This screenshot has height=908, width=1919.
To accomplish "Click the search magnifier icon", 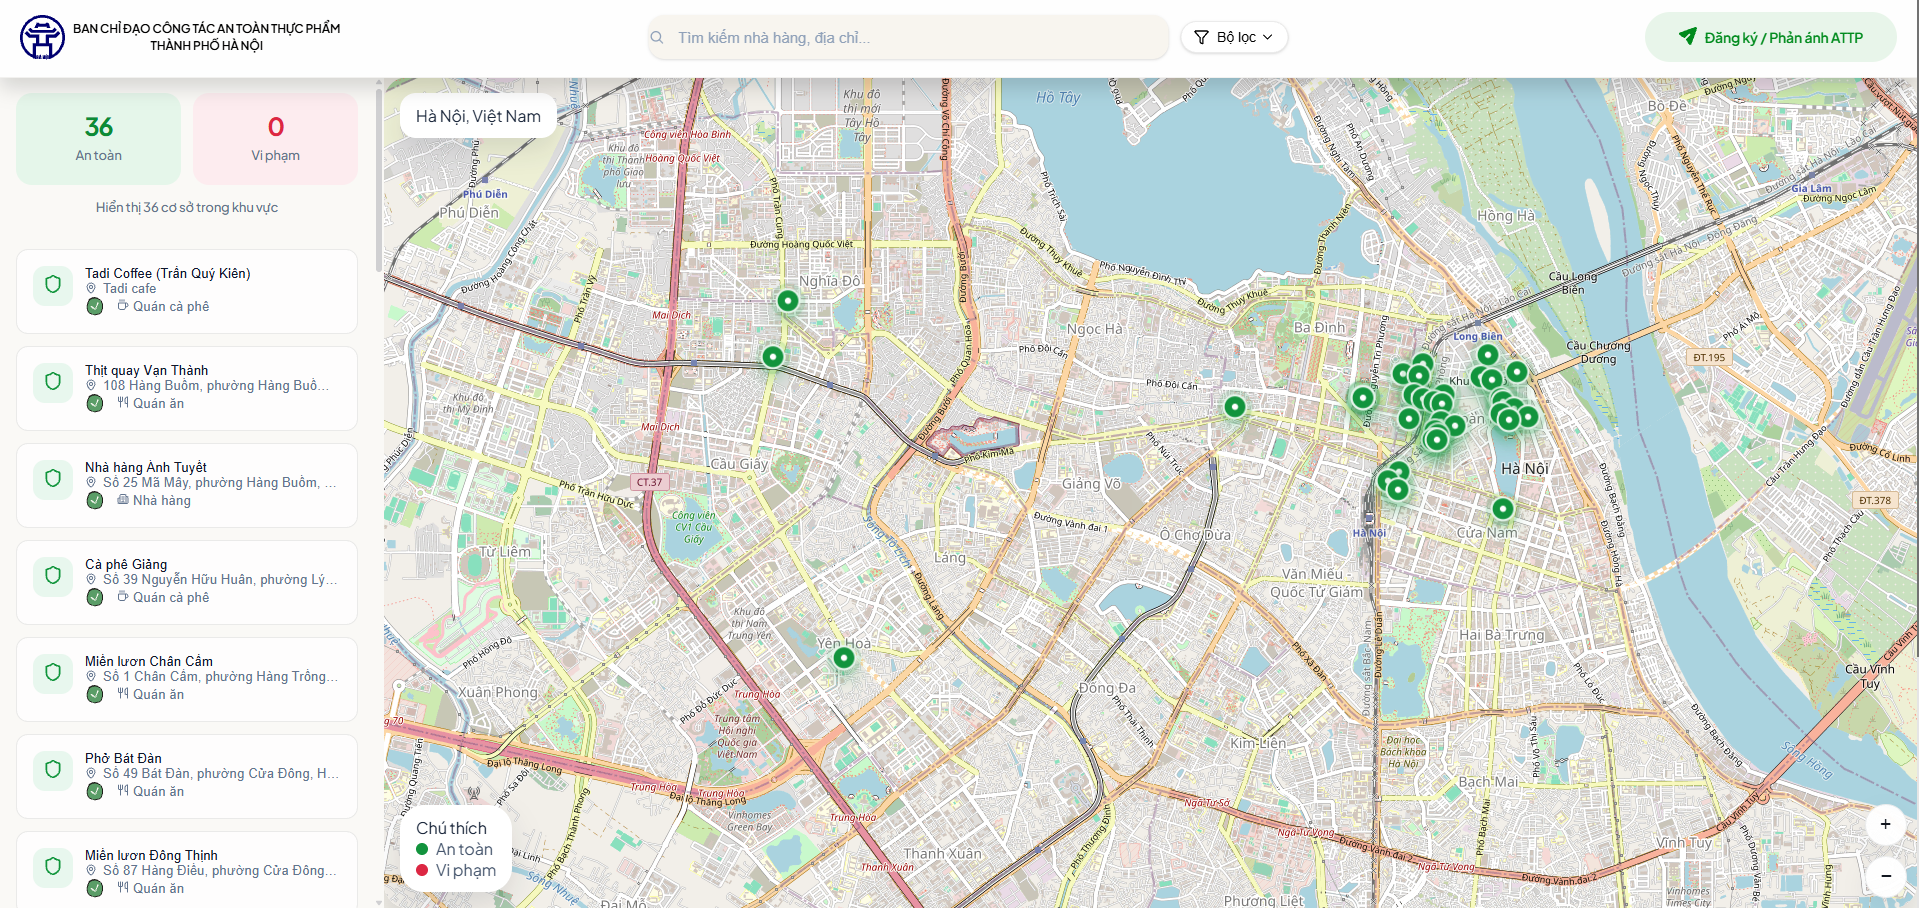I will pyautogui.click(x=658, y=38).
